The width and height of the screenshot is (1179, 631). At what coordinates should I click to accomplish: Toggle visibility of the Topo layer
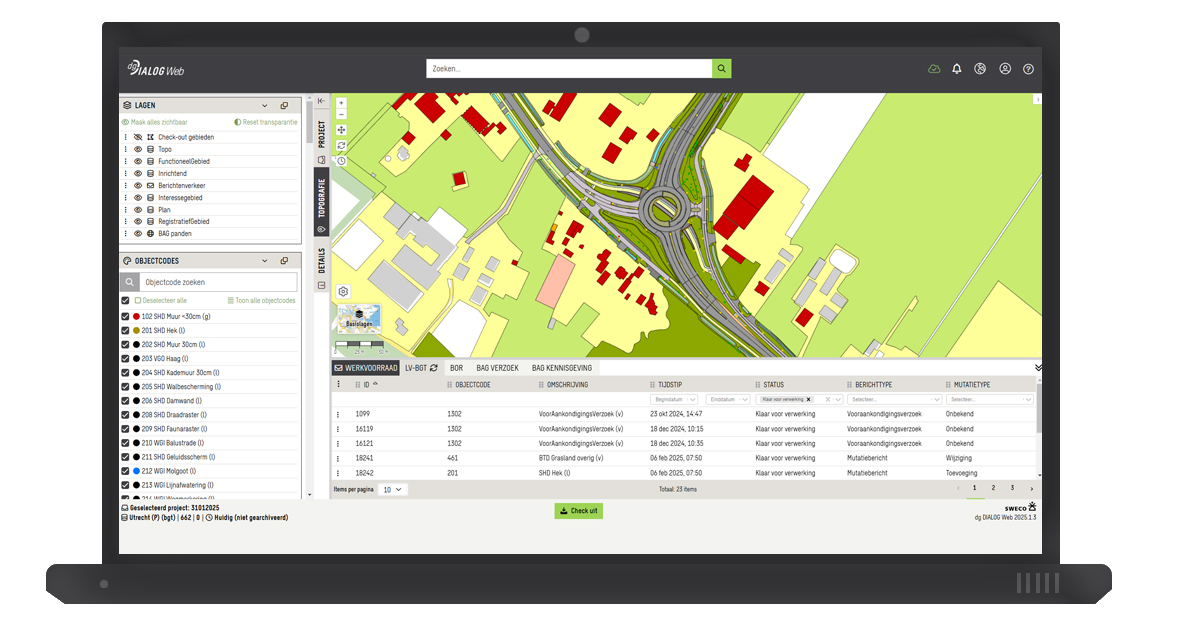pos(138,149)
